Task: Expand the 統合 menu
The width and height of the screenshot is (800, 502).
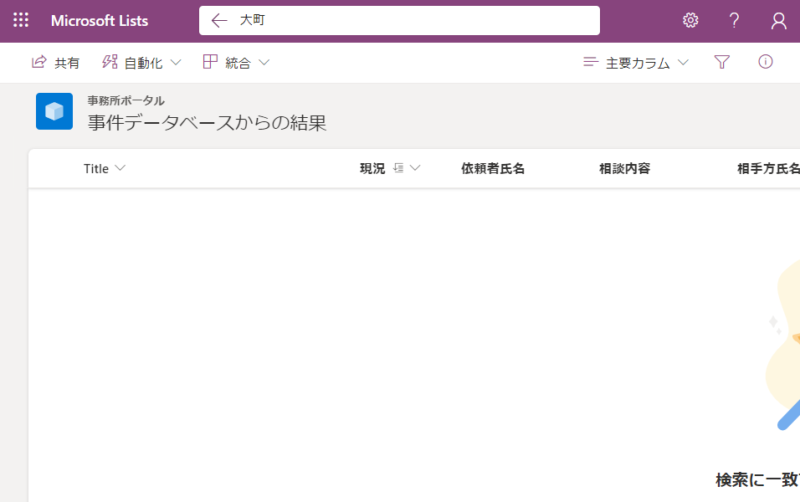Action: (x=236, y=63)
